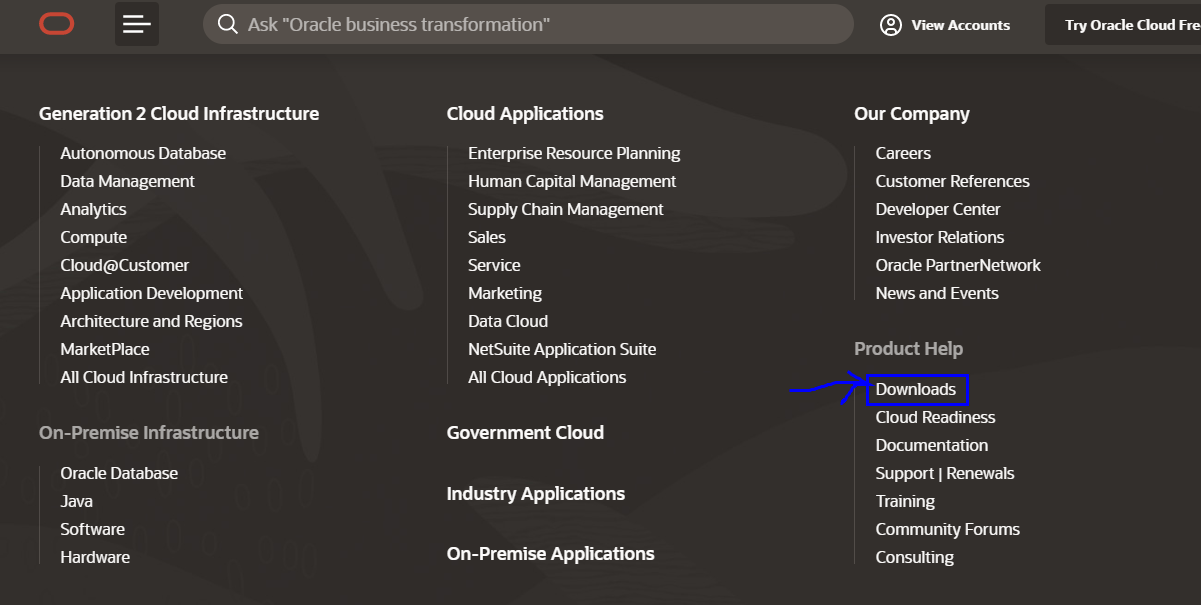Screen dimensions: 1201x605
Task: Open On-Premise Infrastructure heading
Action: 149,433
